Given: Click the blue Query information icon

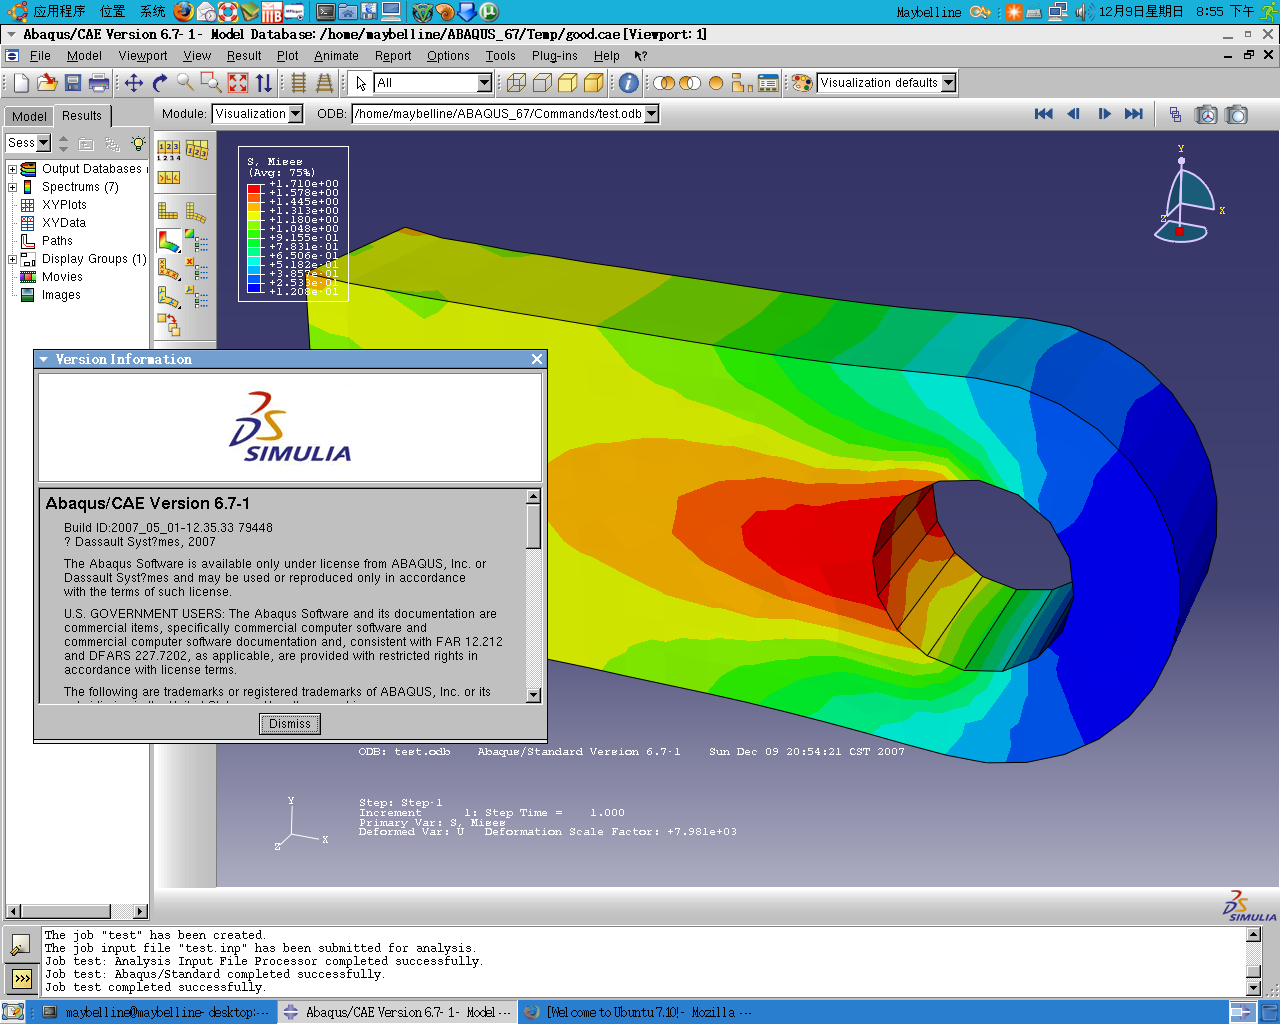Looking at the screenshot, I should (x=628, y=83).
